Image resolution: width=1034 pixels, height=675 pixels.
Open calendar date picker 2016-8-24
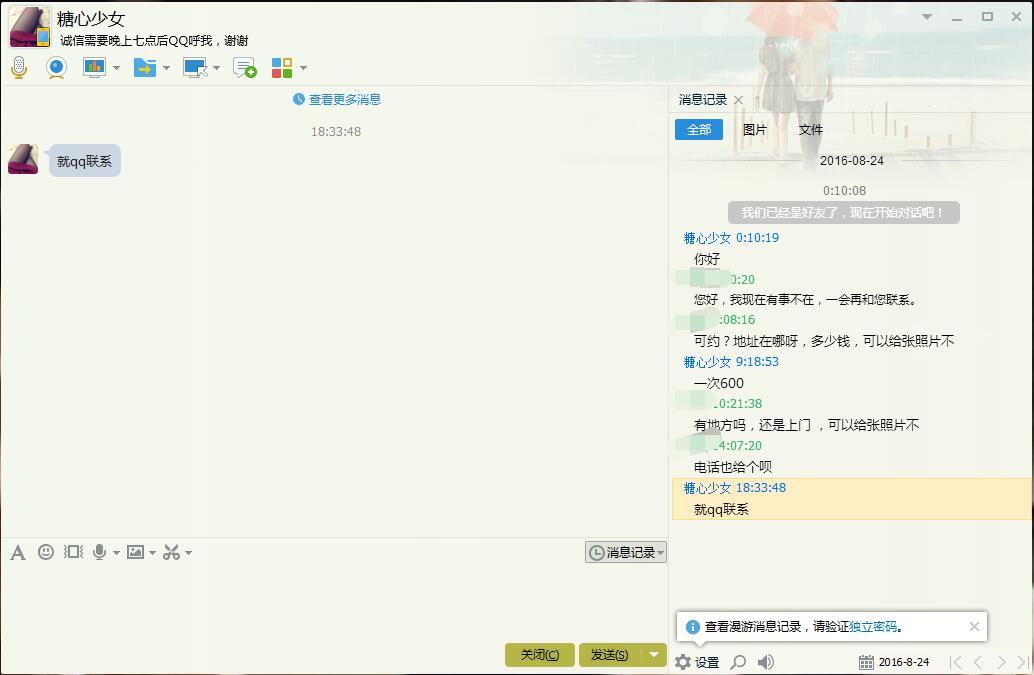(894, 662)
